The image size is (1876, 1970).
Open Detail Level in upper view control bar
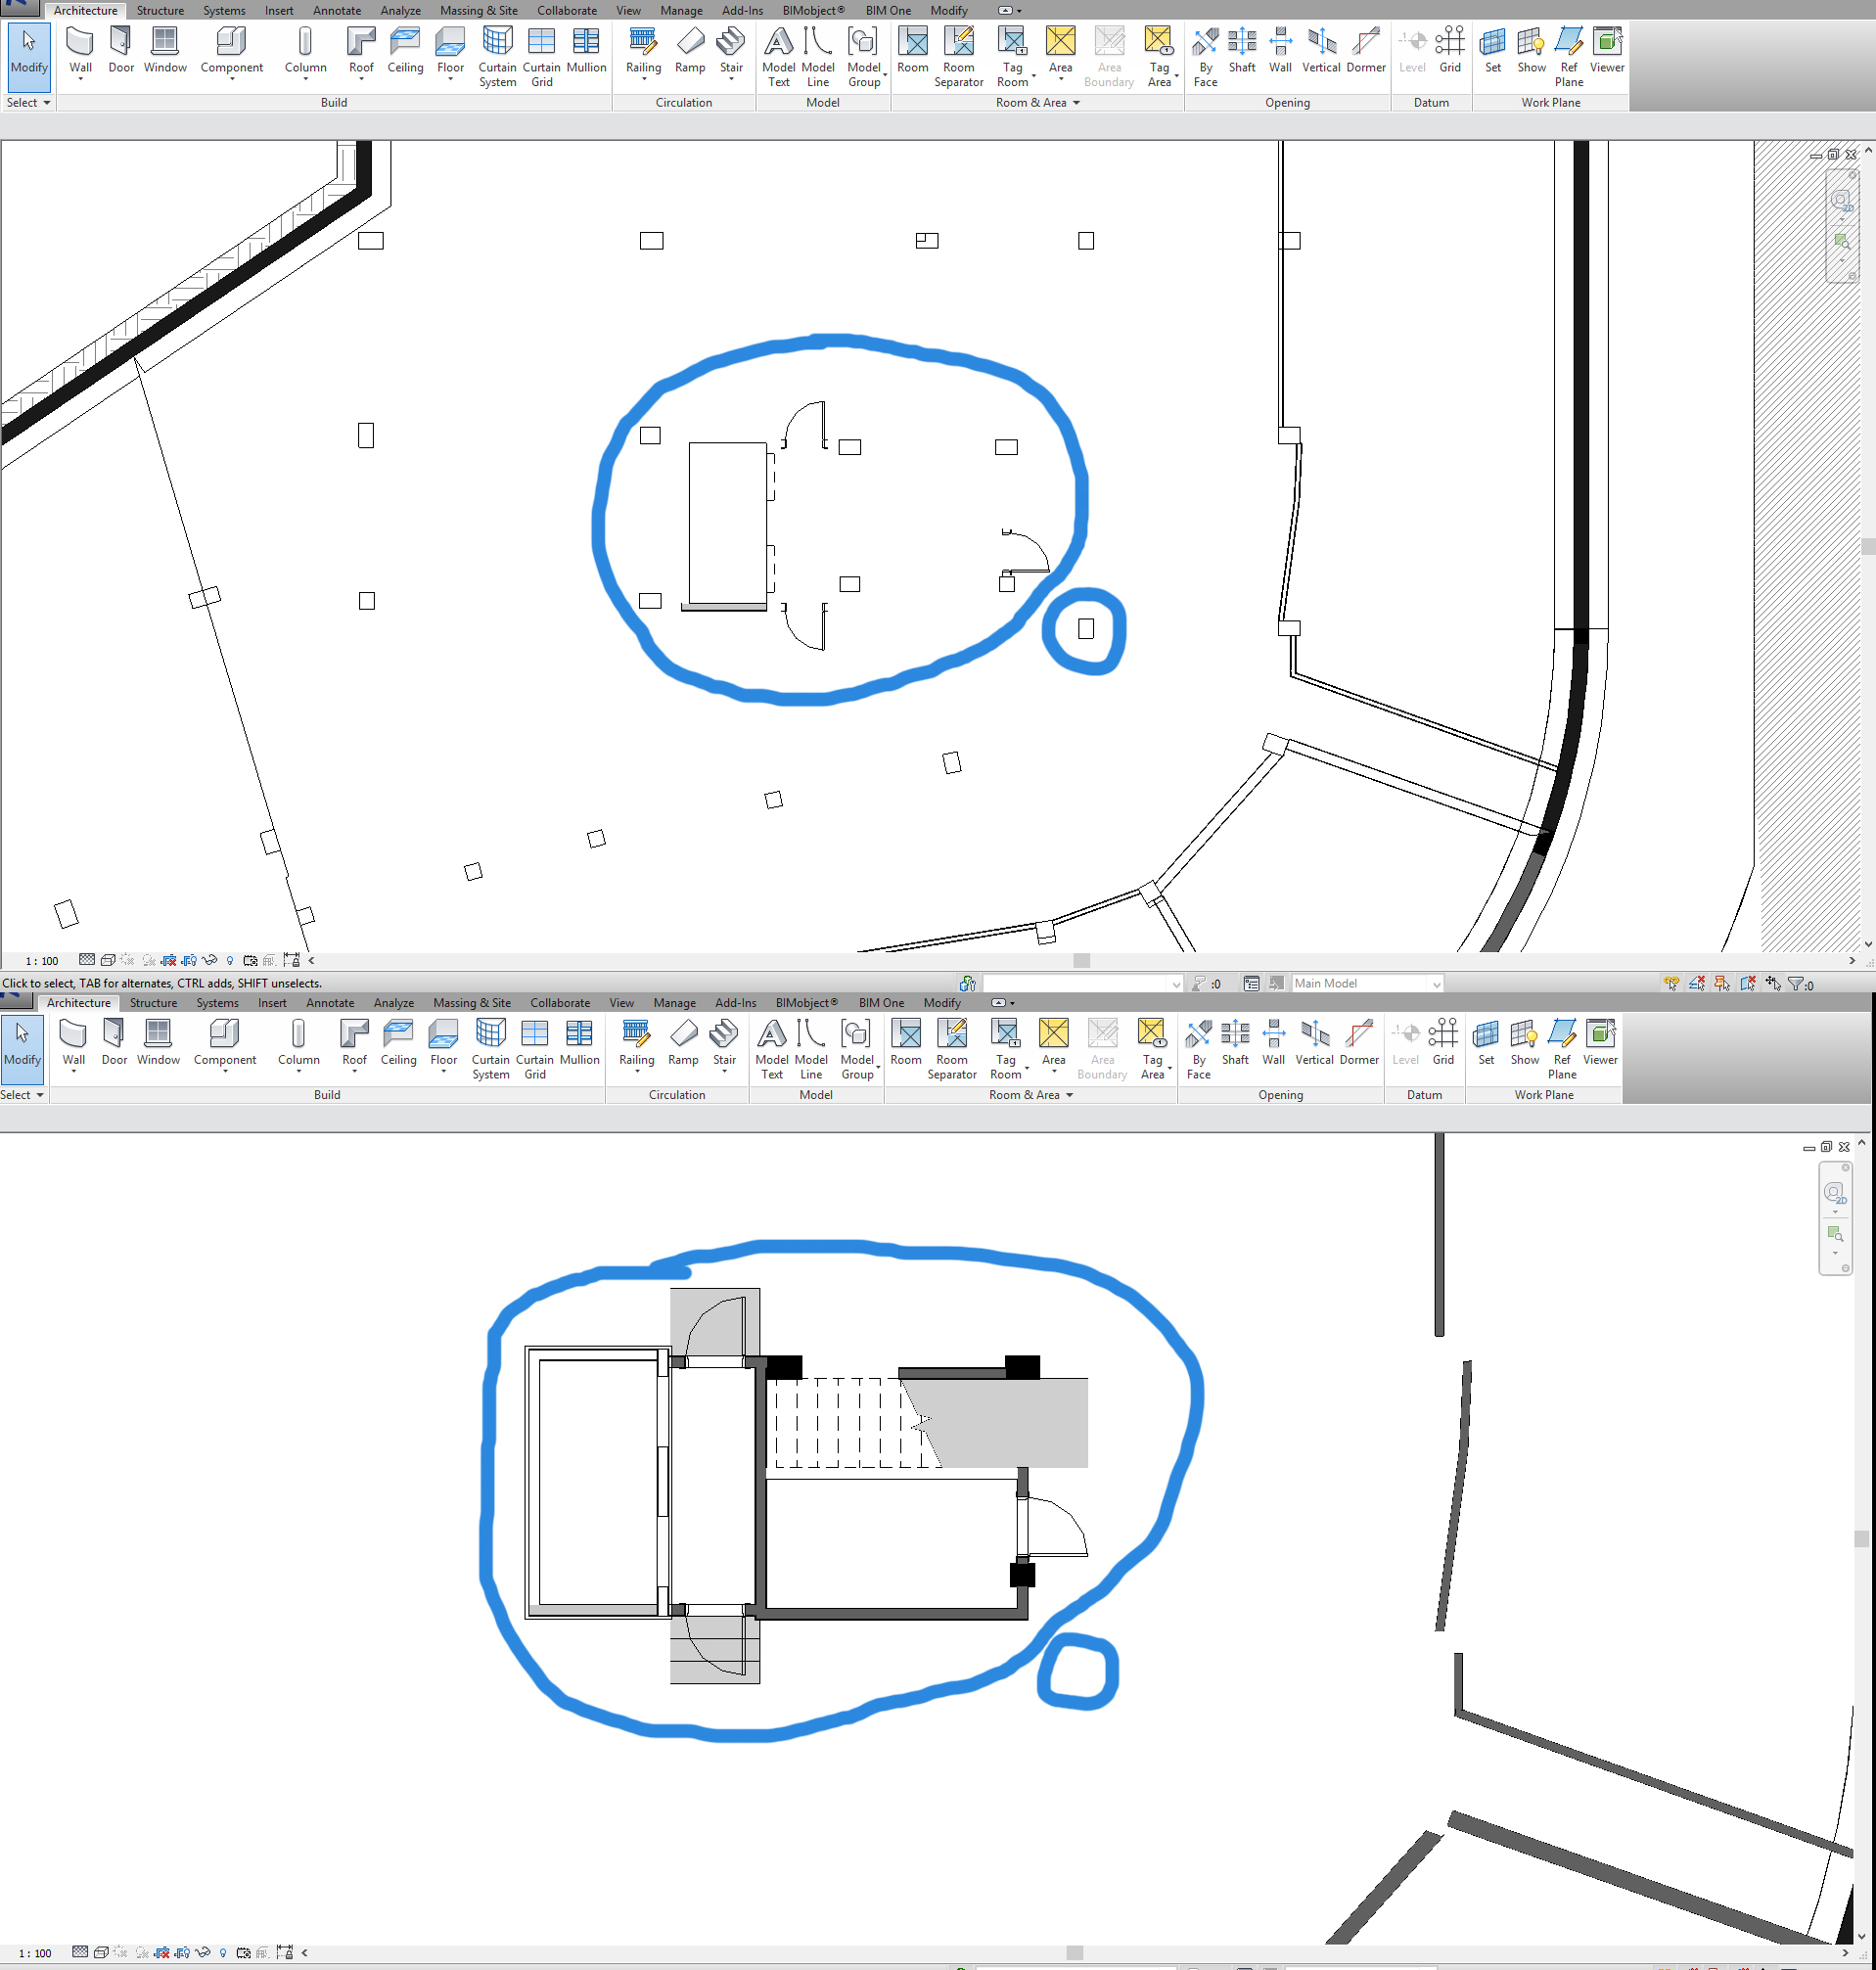pos(87,960)
